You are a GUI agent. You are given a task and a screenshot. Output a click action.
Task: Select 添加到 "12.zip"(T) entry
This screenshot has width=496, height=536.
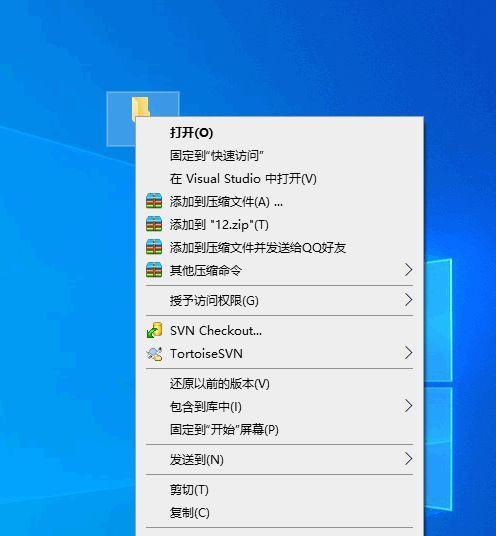click(x=279, y=224)
